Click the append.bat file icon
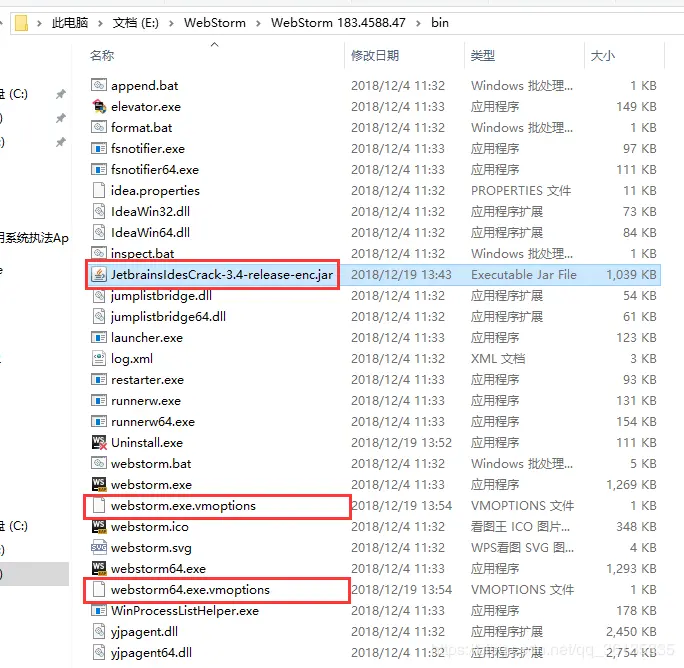 [99, 85]
